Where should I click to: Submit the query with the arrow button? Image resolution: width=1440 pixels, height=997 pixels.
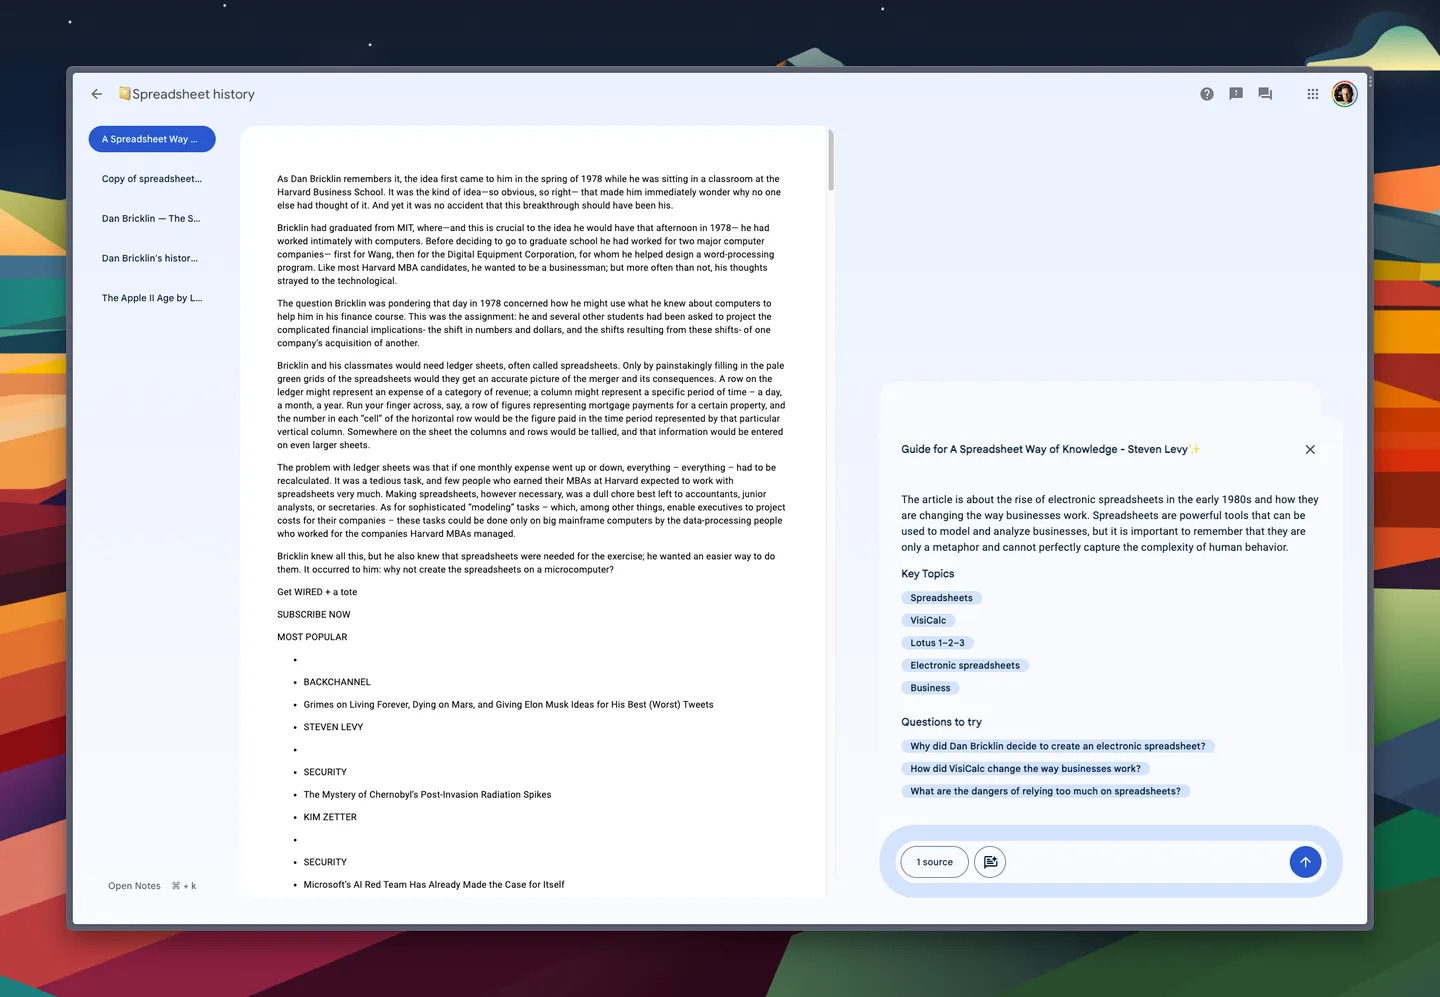pyautogui.click(x=1305, y=862)
